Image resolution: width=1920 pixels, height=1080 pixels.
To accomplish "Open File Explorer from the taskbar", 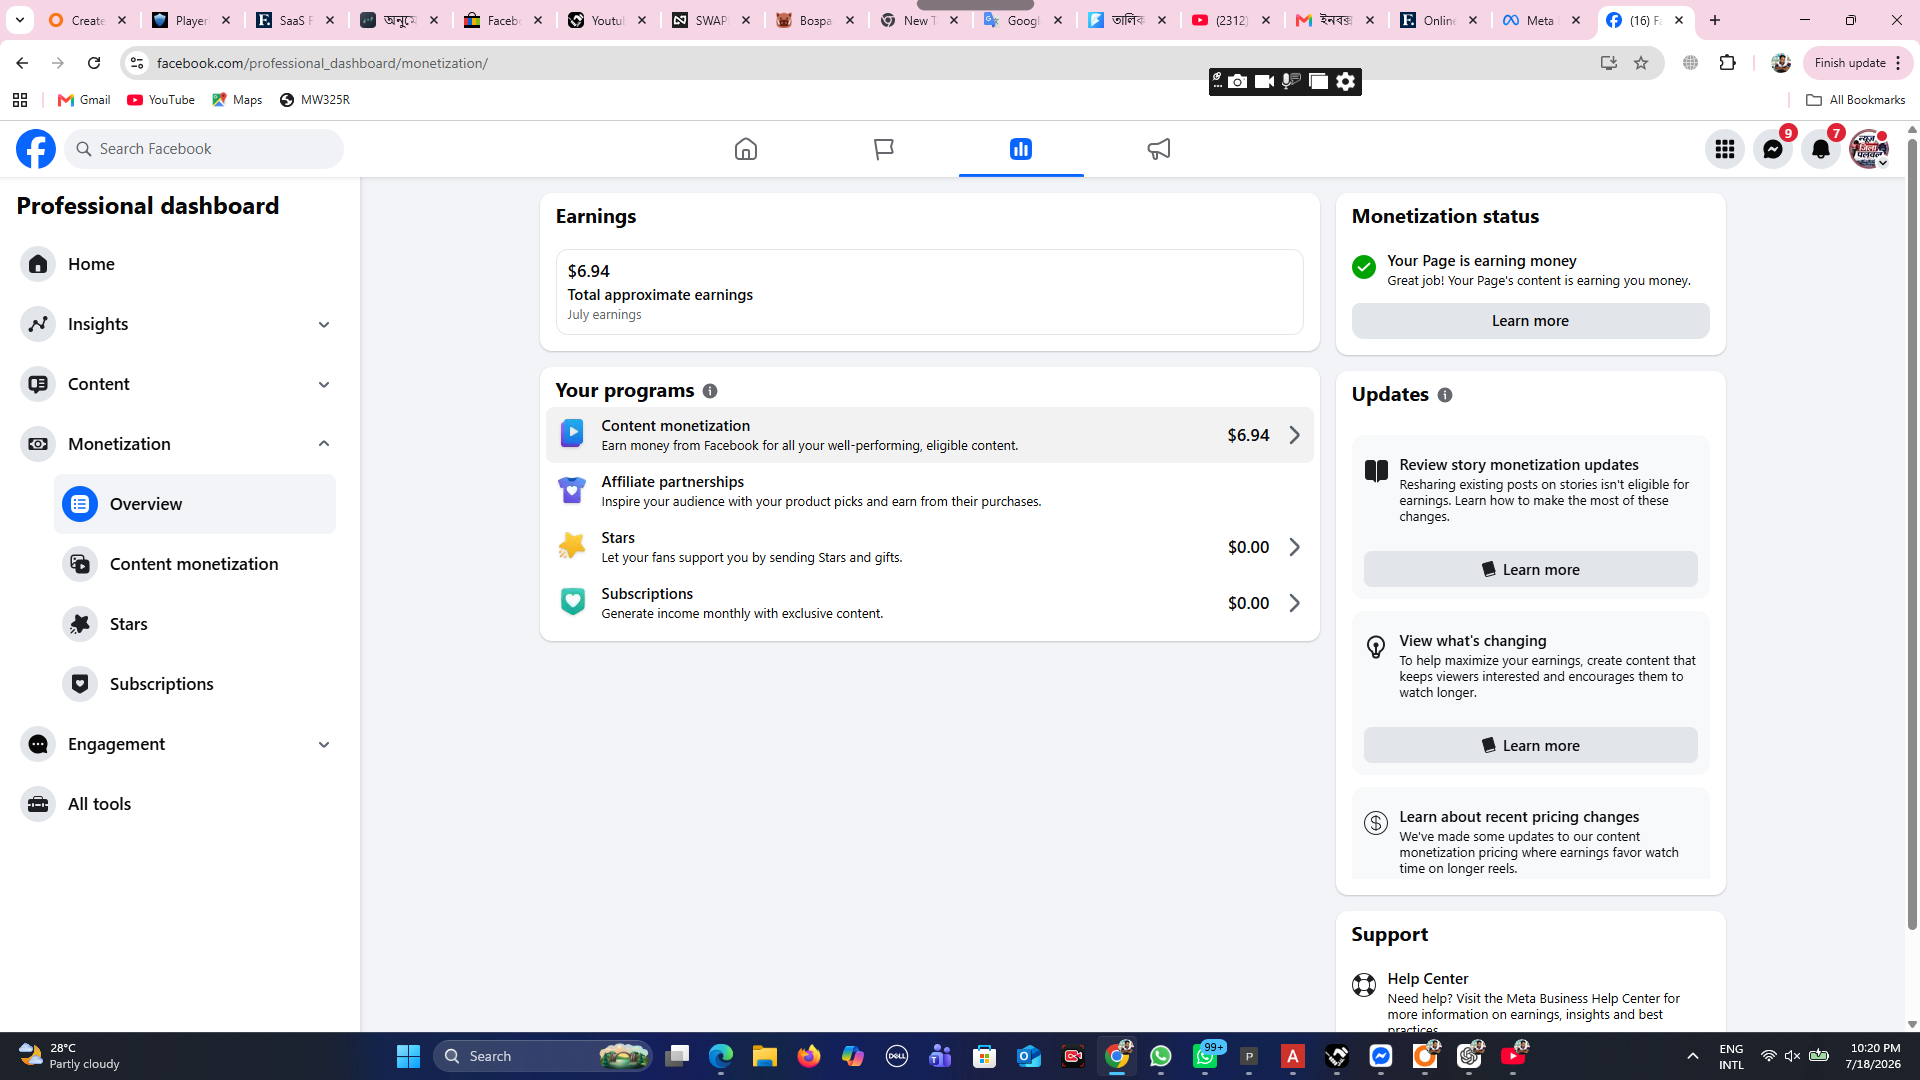I will [x=765, y=1056].
